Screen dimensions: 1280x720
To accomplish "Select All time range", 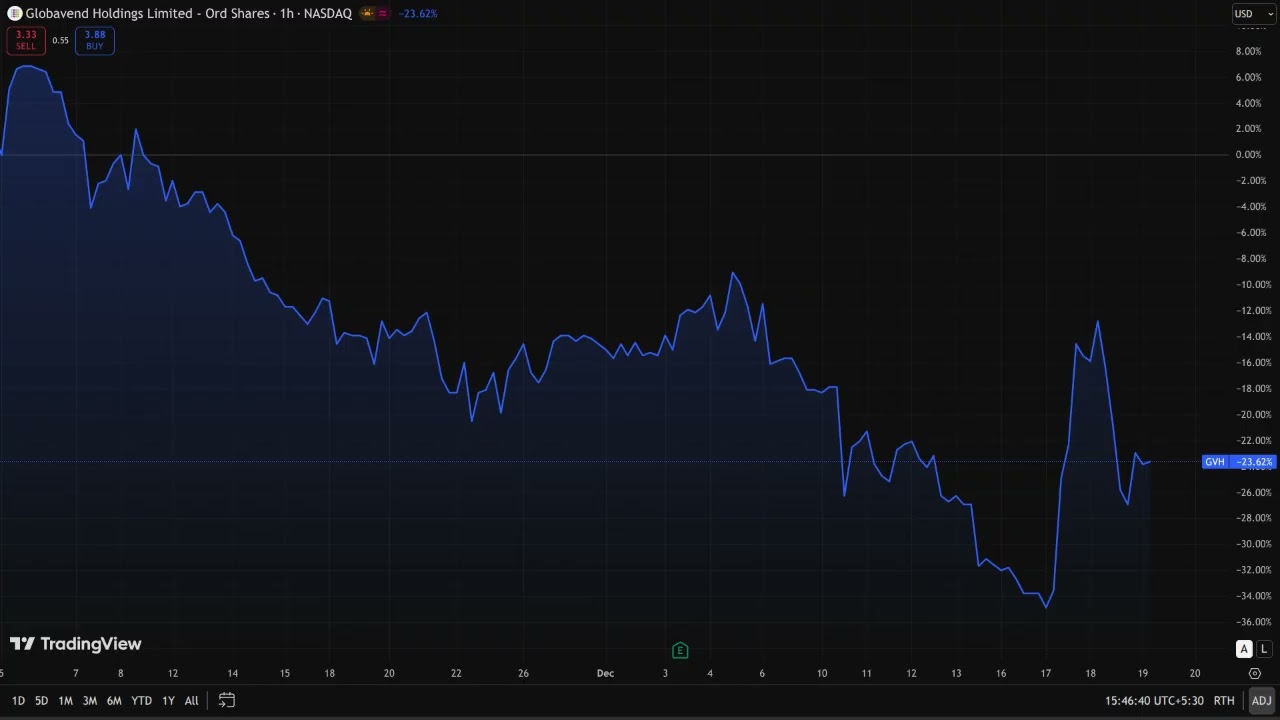I will 191,701.
